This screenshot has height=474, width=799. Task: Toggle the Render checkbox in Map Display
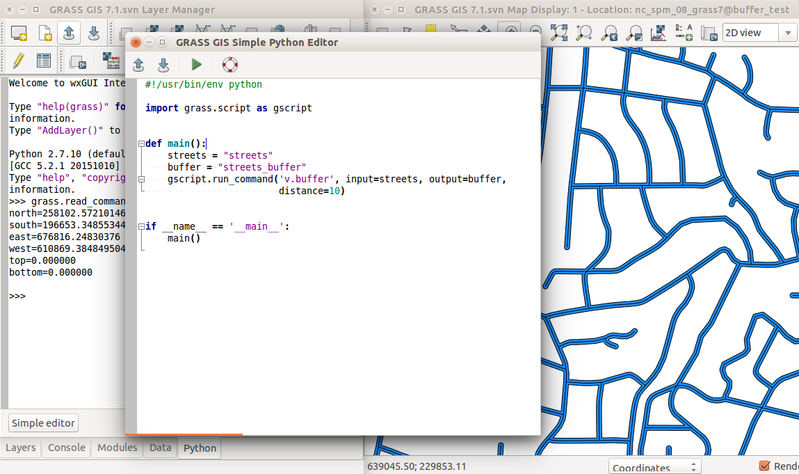click(x=764, y=465)
